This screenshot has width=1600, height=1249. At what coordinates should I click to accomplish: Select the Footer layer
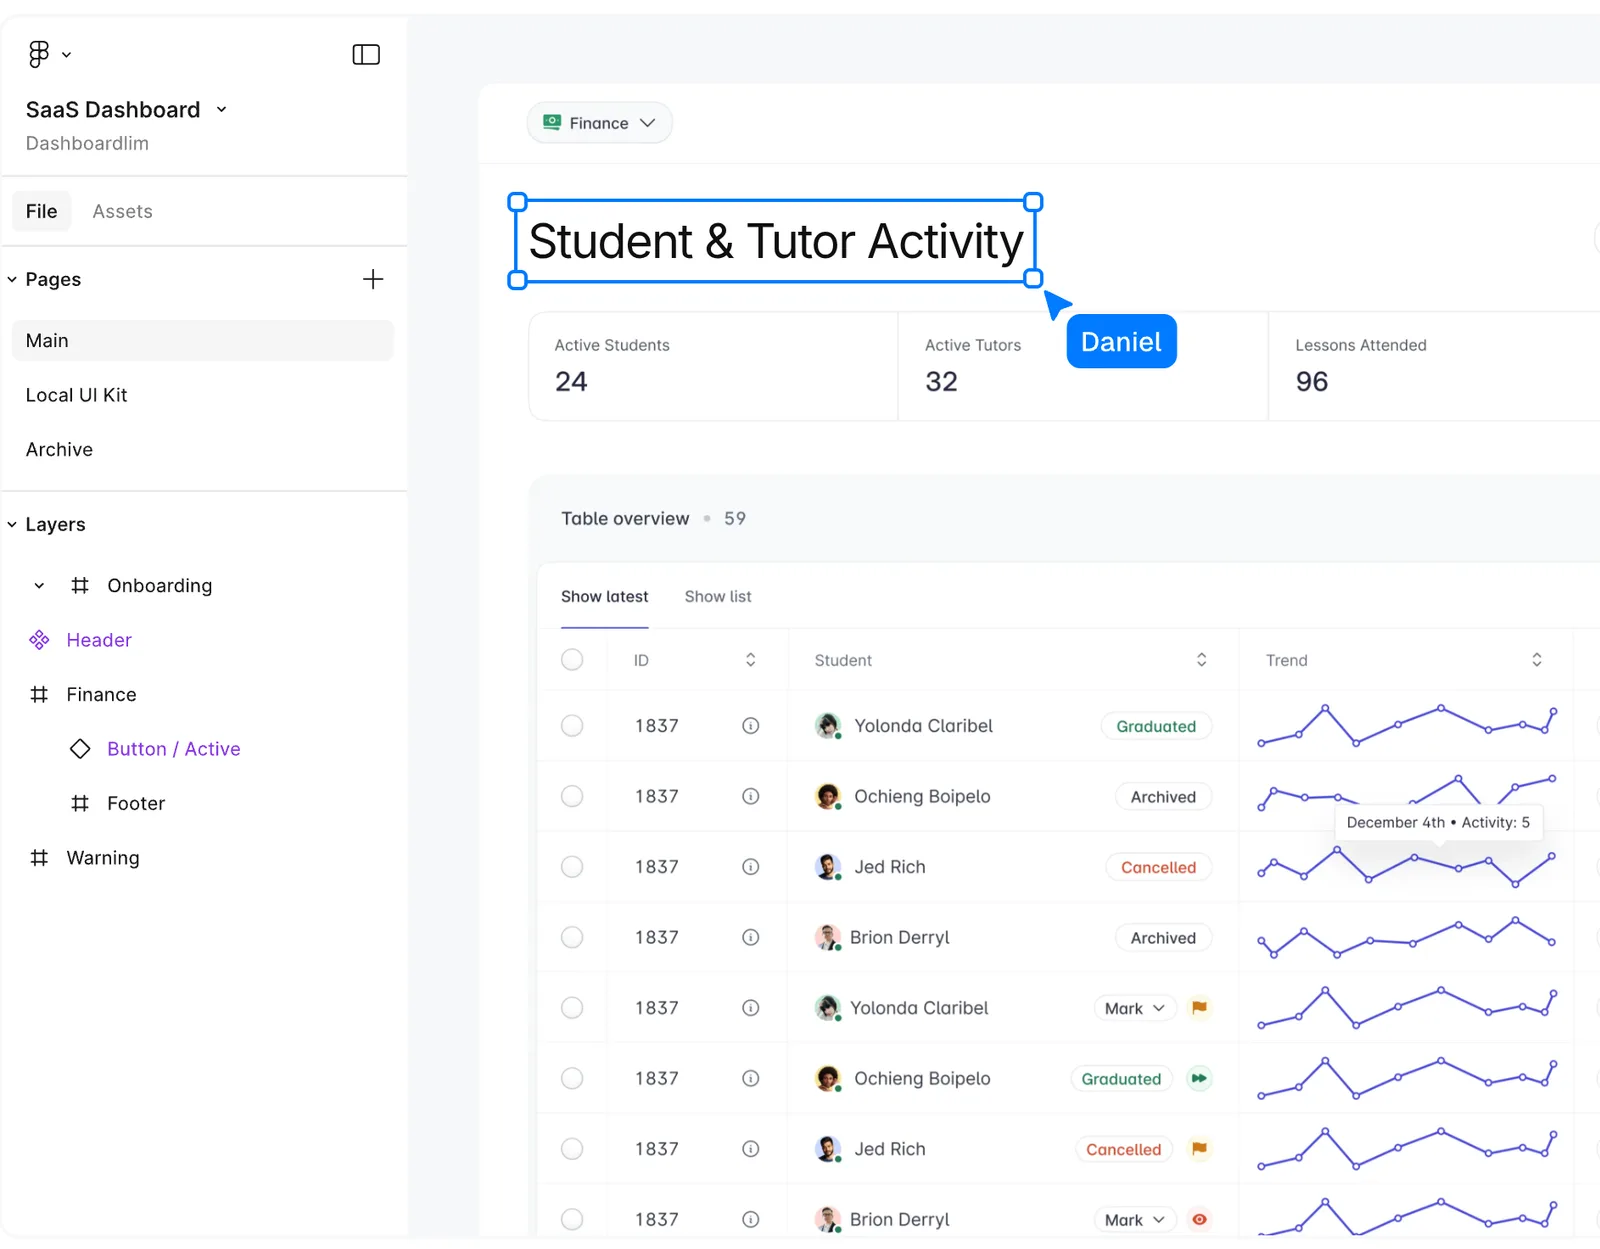136,803
